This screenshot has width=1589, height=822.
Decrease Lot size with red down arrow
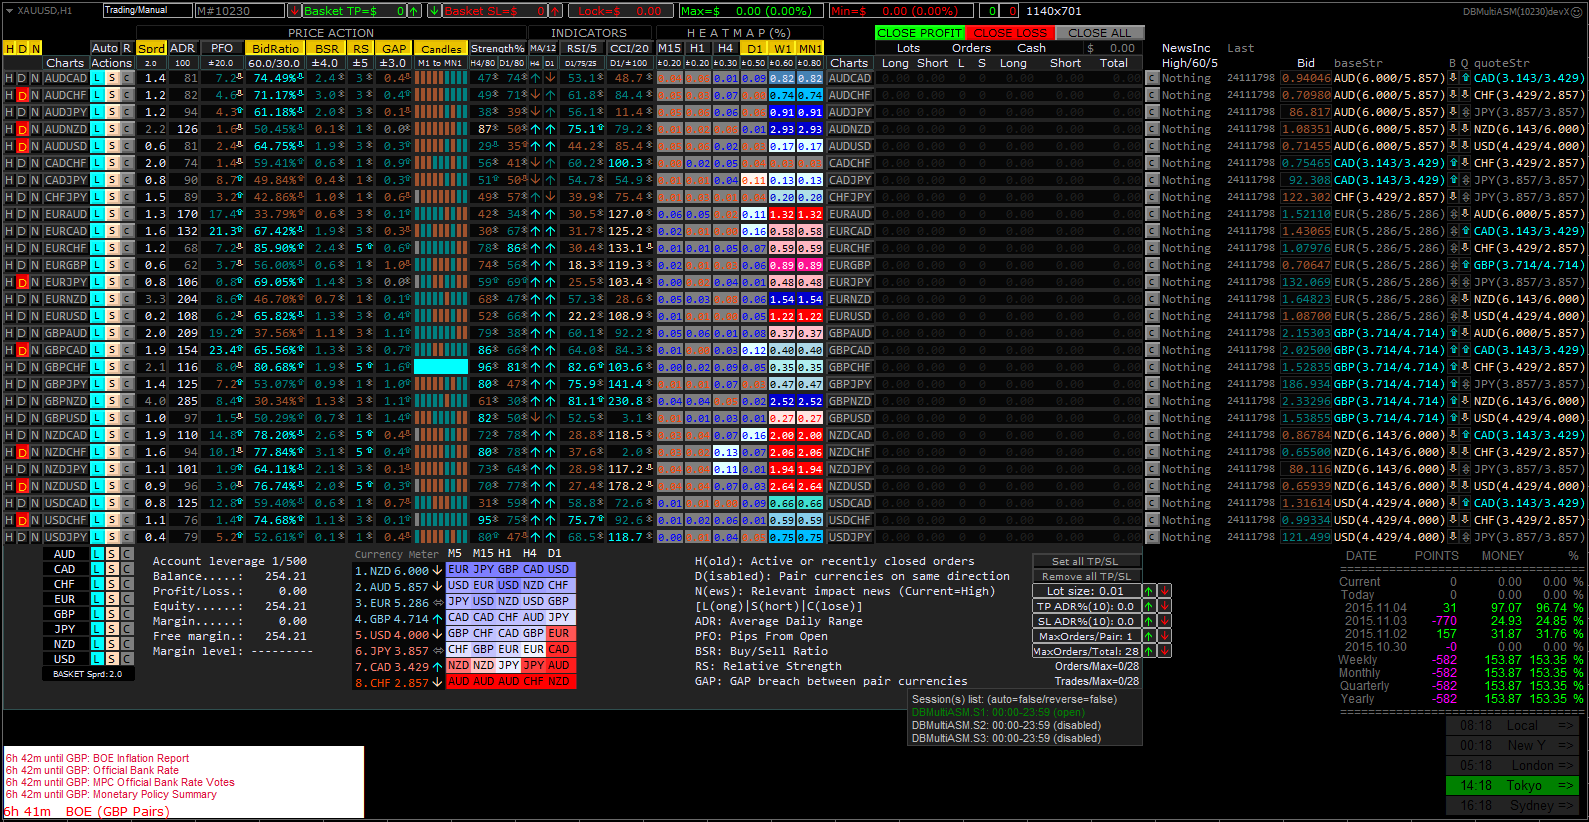click(1164, 591)
